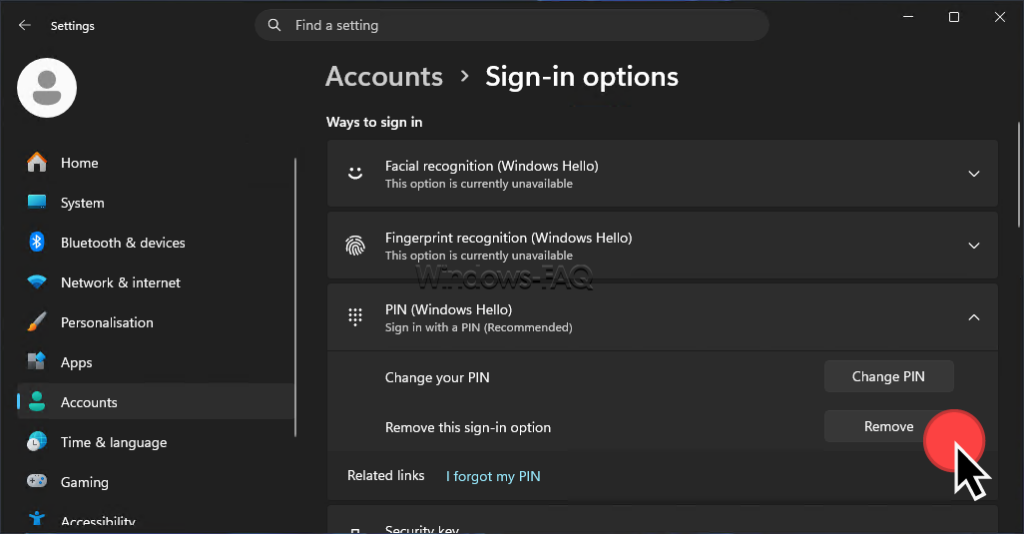The width and height of the screenshot is (1024, 534).
Task: Click the Sign-in options page title
Action: 581,77
